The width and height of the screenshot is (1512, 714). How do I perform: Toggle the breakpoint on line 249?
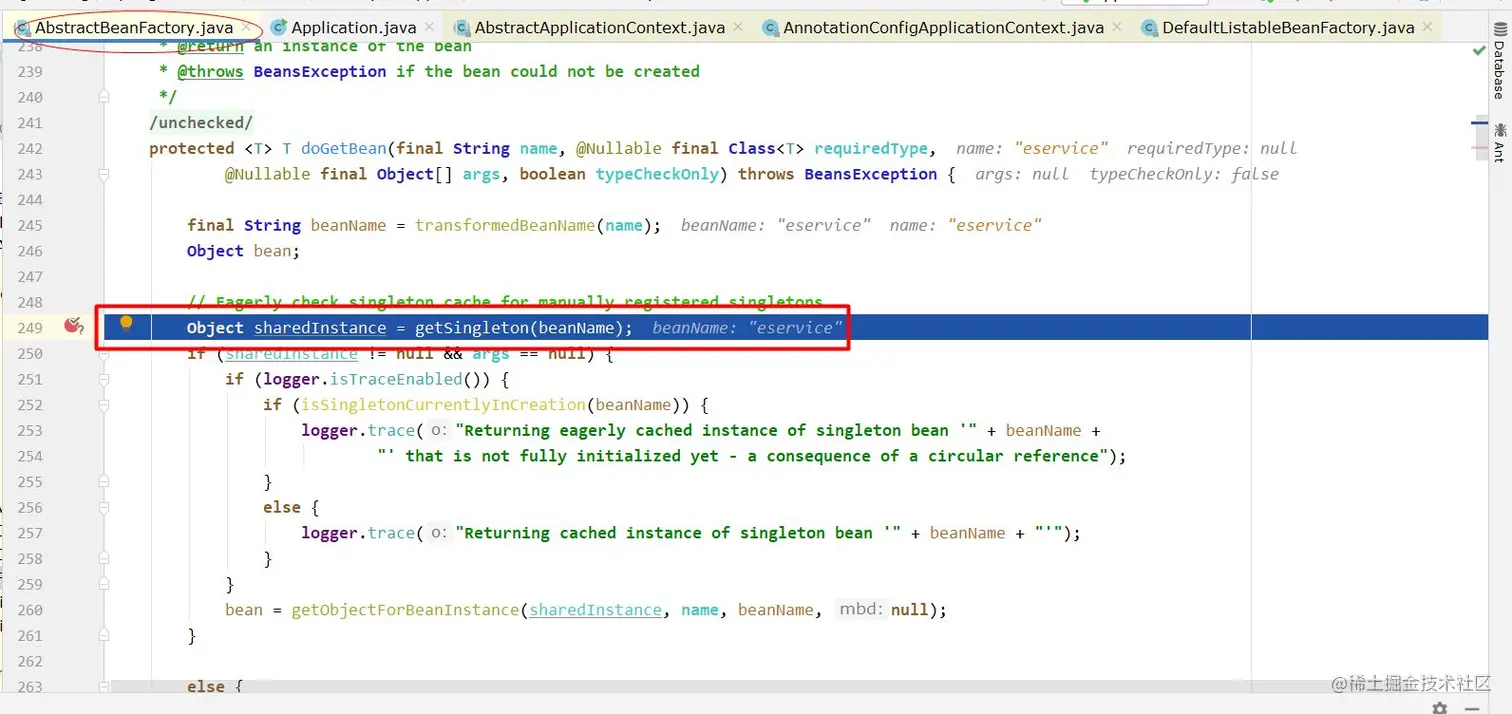[x=72, y=326]
